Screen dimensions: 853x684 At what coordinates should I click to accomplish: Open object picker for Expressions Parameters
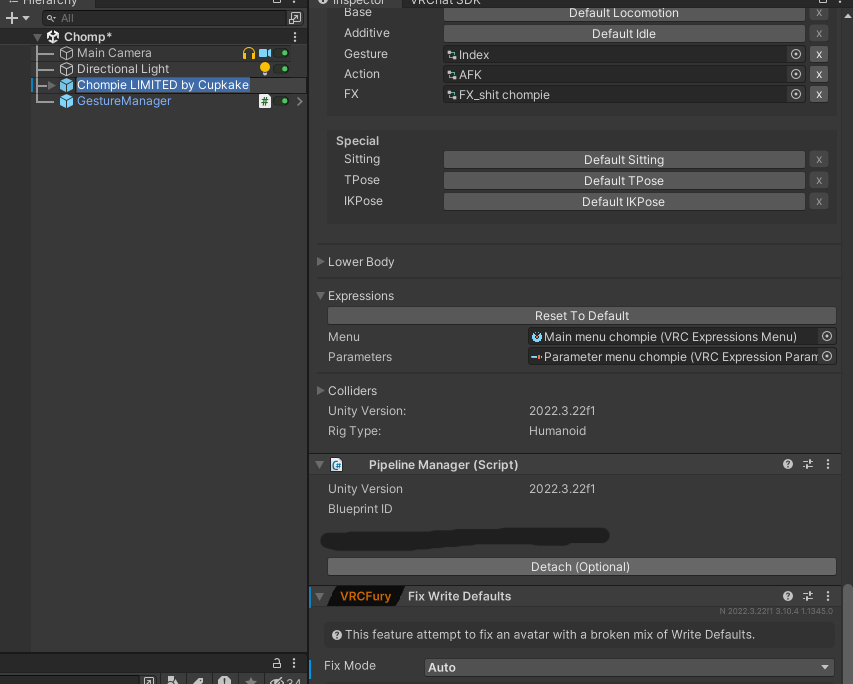tap(827, 356)
